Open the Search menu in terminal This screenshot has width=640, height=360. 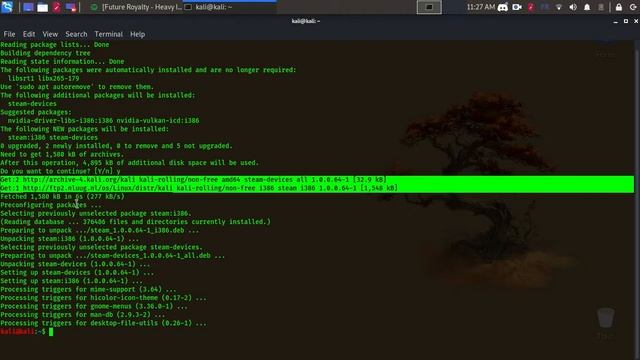(x=76, y=34)
